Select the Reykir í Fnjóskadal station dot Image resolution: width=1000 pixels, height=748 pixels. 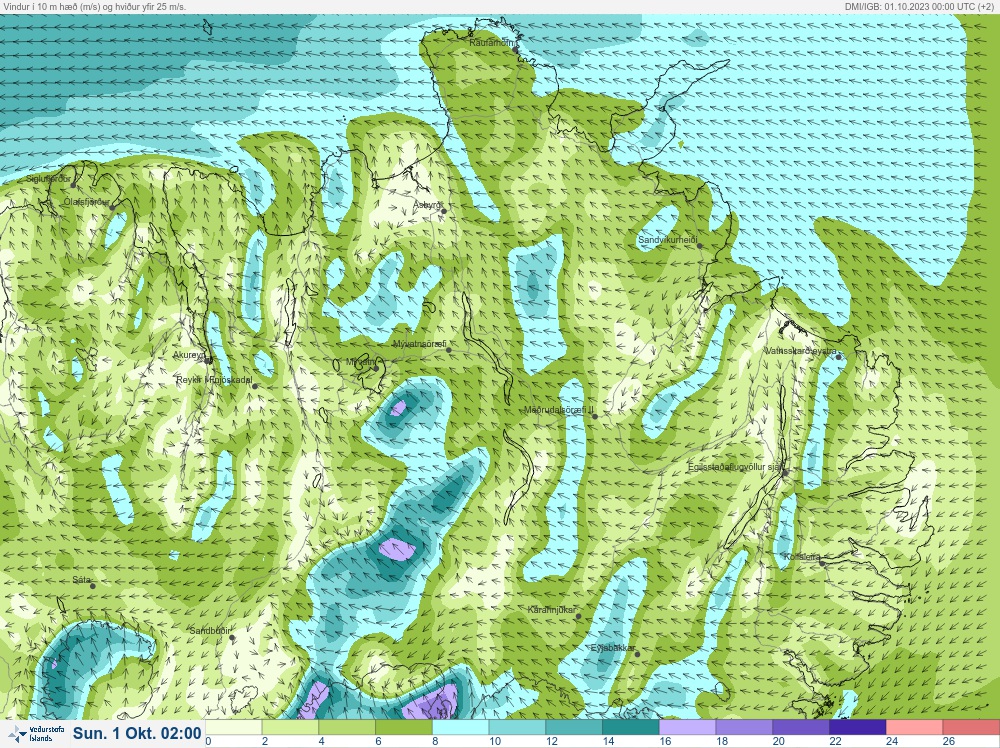tap(254, 386)
